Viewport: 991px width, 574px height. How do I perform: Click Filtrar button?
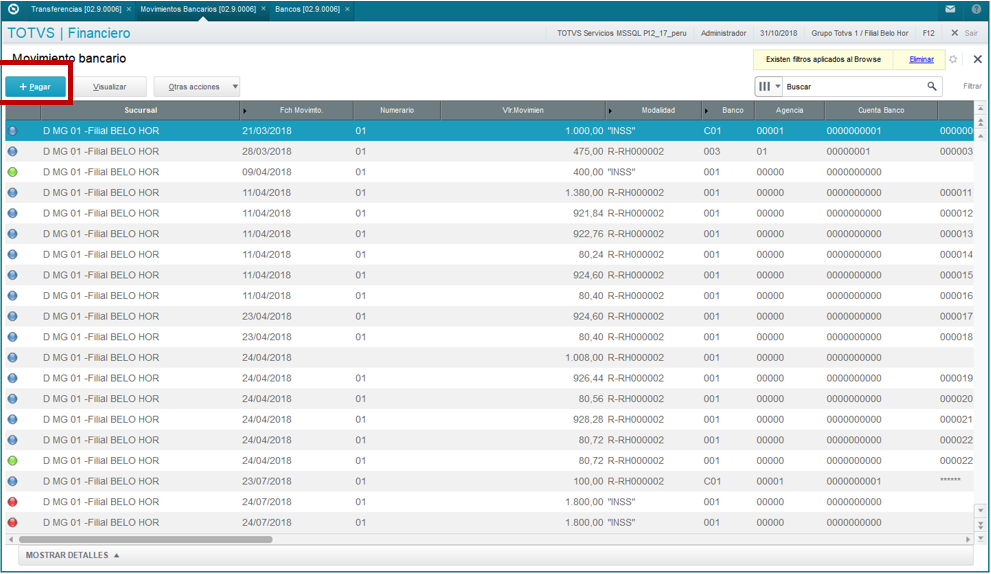tap(972, 87)
